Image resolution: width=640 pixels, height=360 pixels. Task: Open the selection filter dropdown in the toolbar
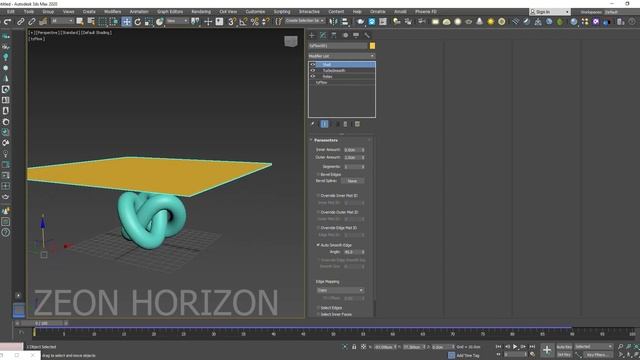pyautogui.click(x=62, y=21)
